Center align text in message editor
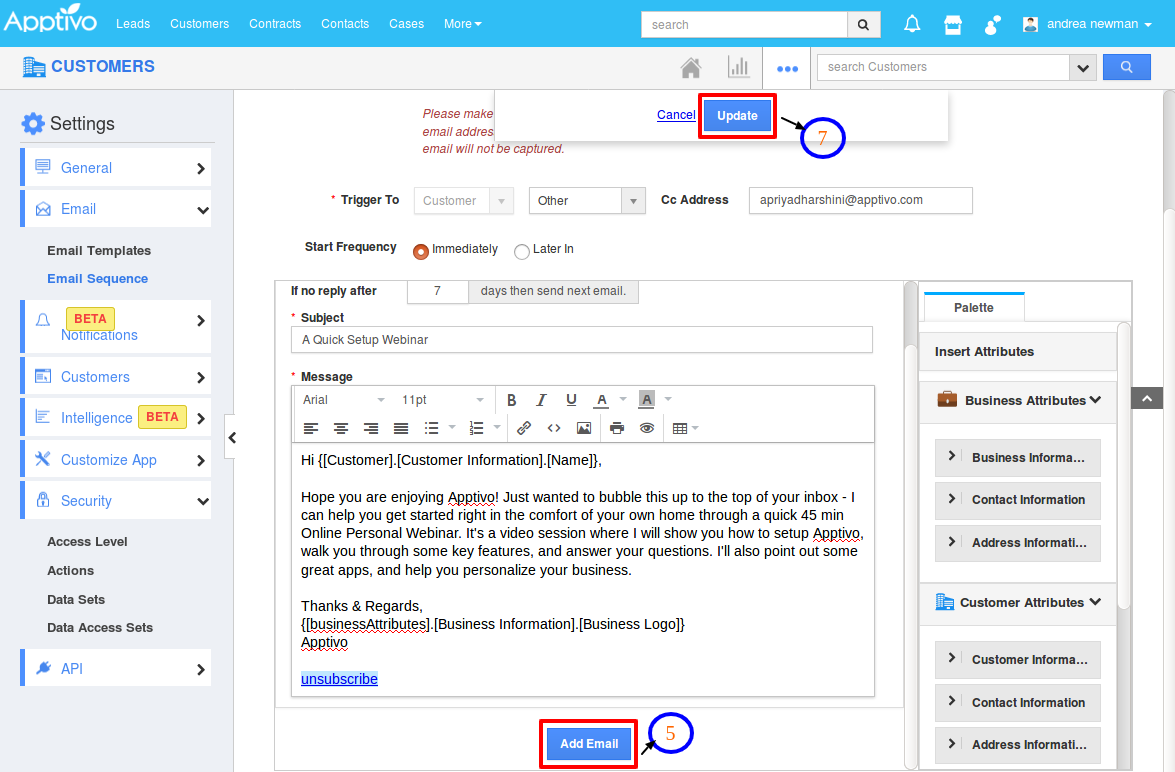The height and width of the screenshot is (772, 1175). [x=341, y=429]
